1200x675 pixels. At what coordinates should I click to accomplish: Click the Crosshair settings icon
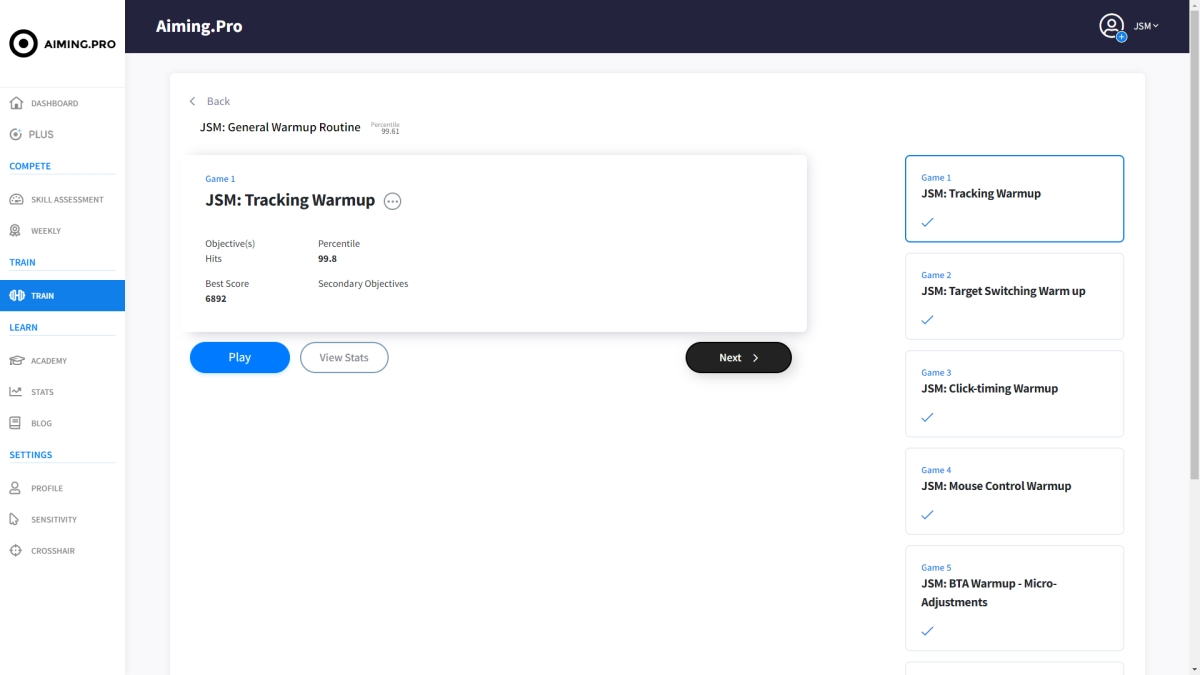coord(15,551)
